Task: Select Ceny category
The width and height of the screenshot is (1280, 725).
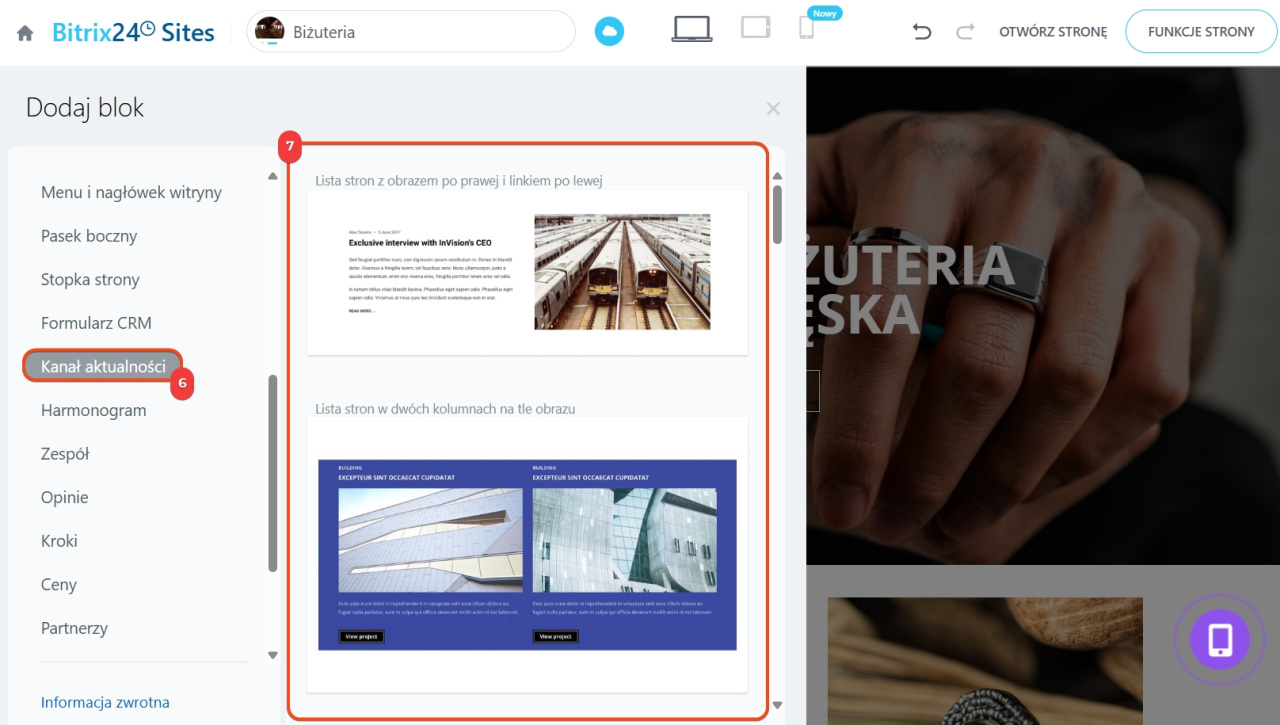Action: pos(59,585)
